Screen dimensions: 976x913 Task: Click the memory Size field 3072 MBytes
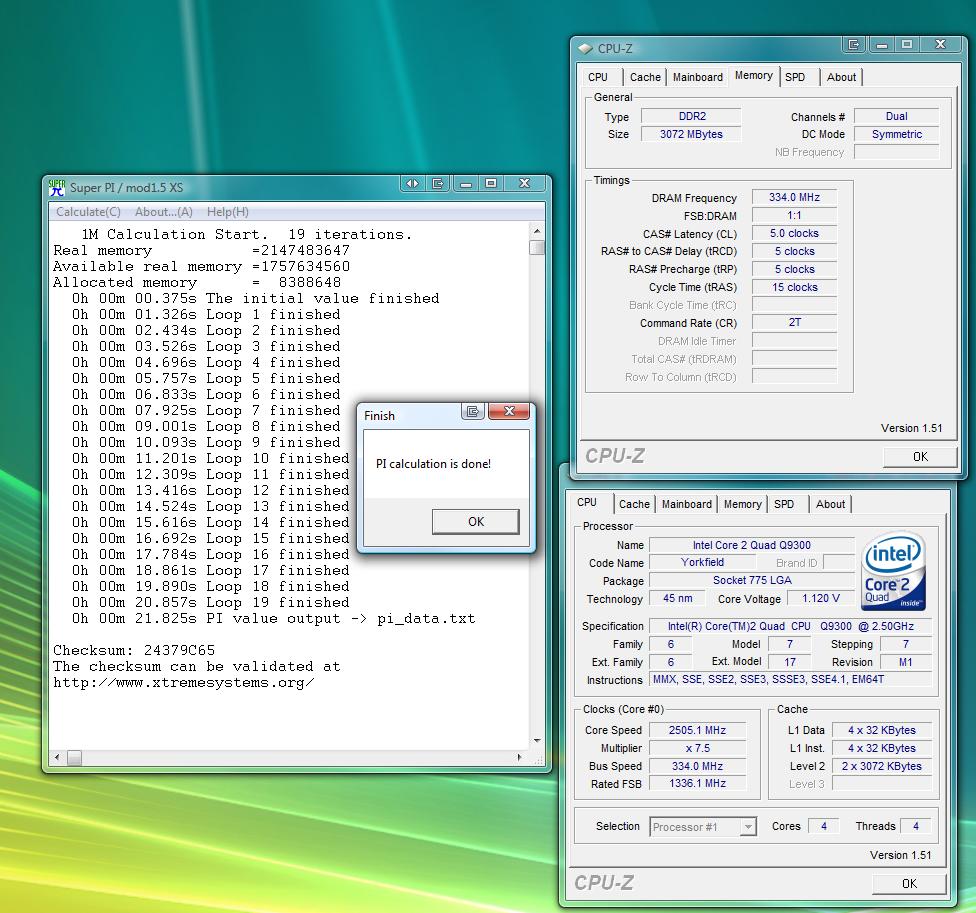click(692, 134)
